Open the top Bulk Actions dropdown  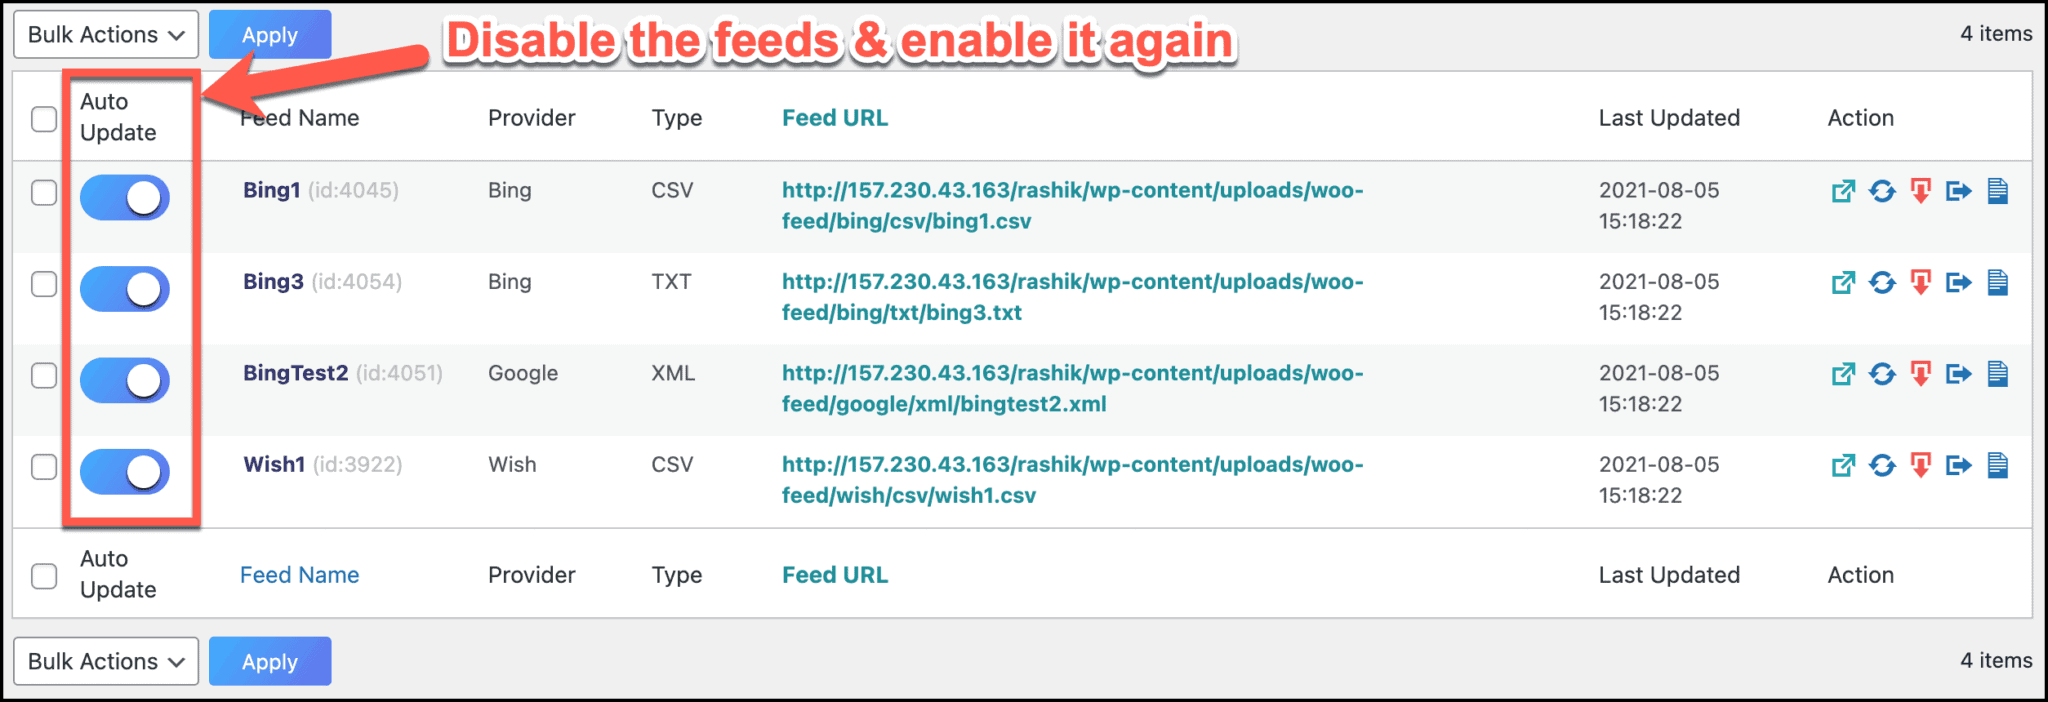(105, 33)
